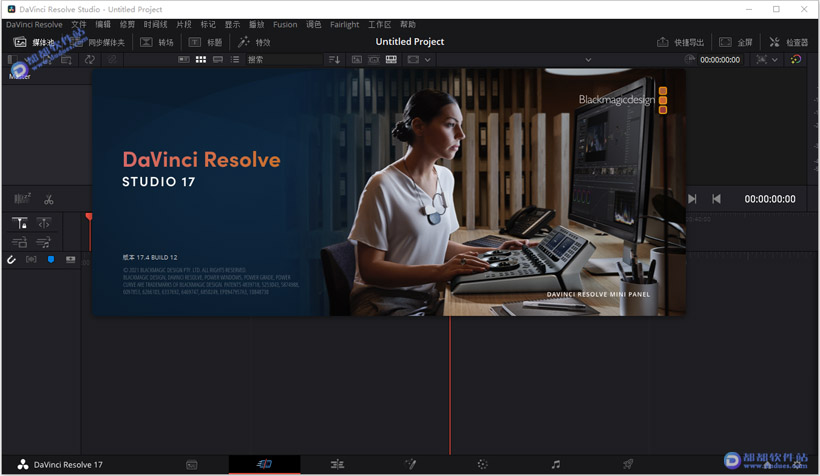The width and height of the screenshot is (820, 476).
Task: Select timeline viewer mode icon
Action: pyautogui.click(x=391, y=60)
